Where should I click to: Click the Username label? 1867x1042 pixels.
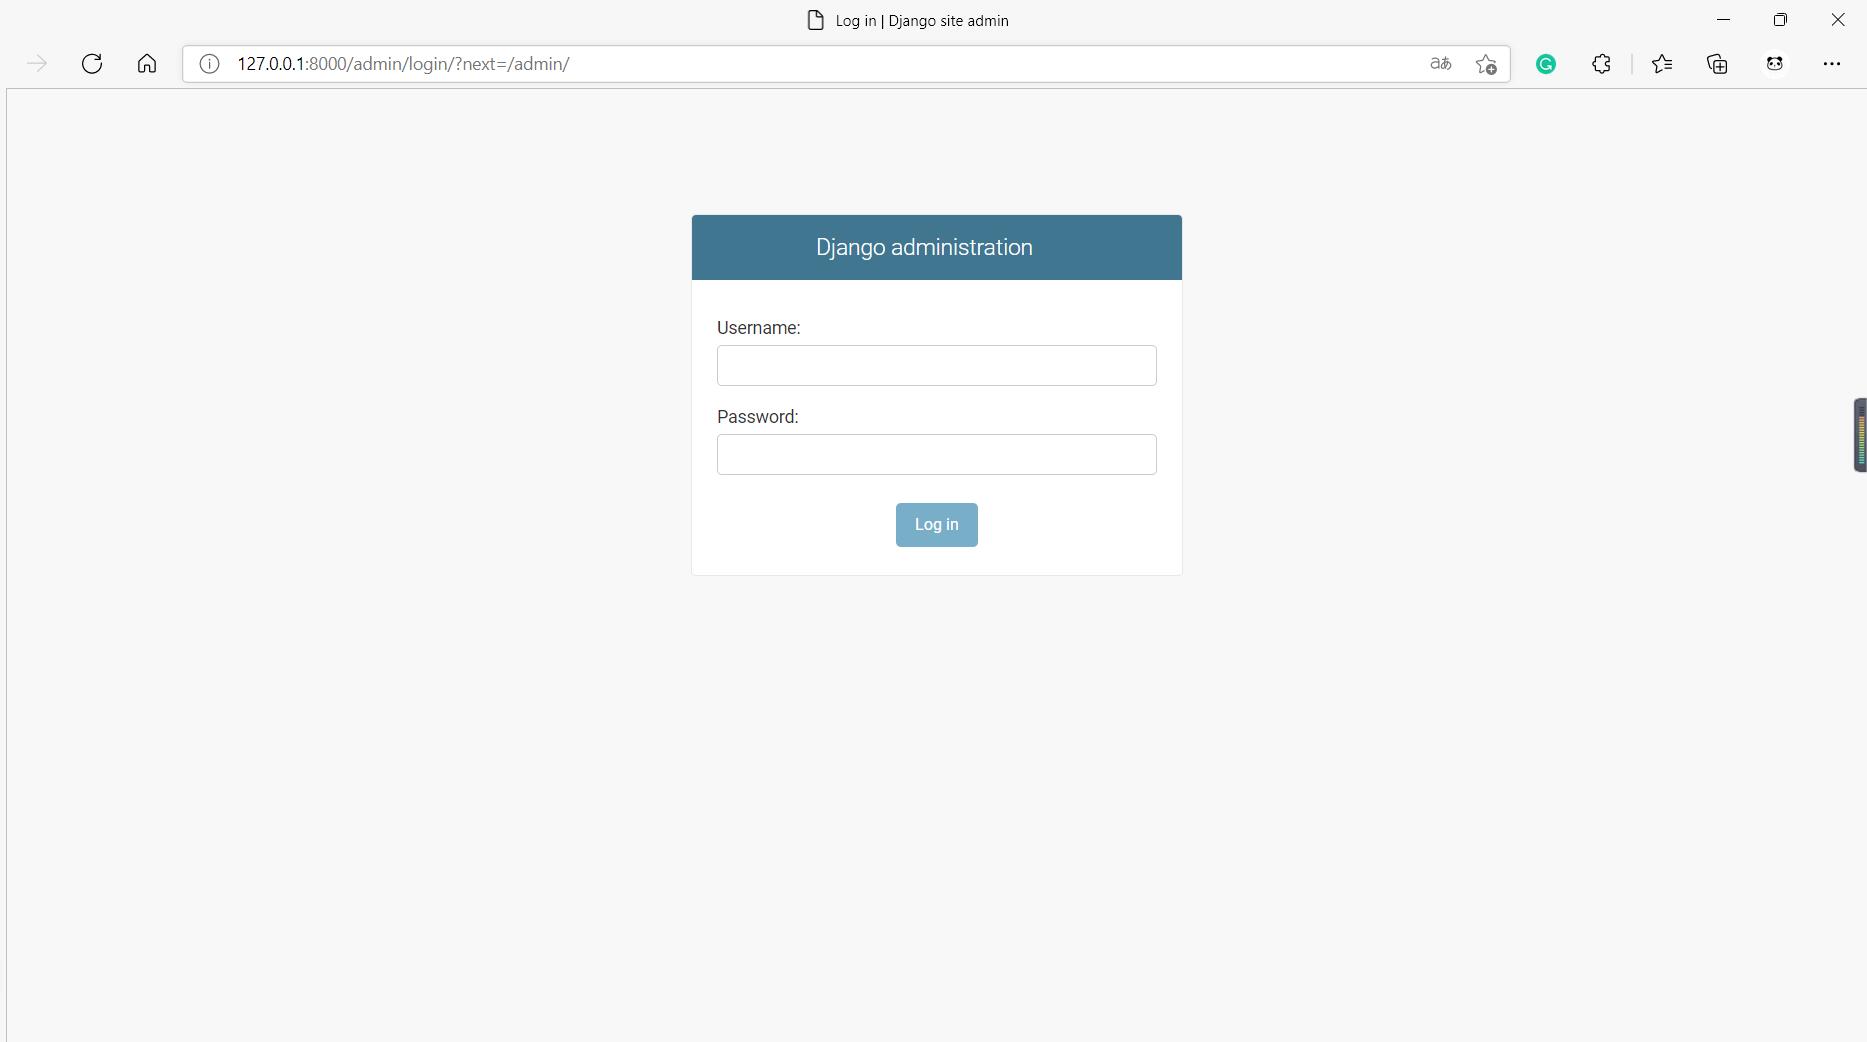(758, 328)
